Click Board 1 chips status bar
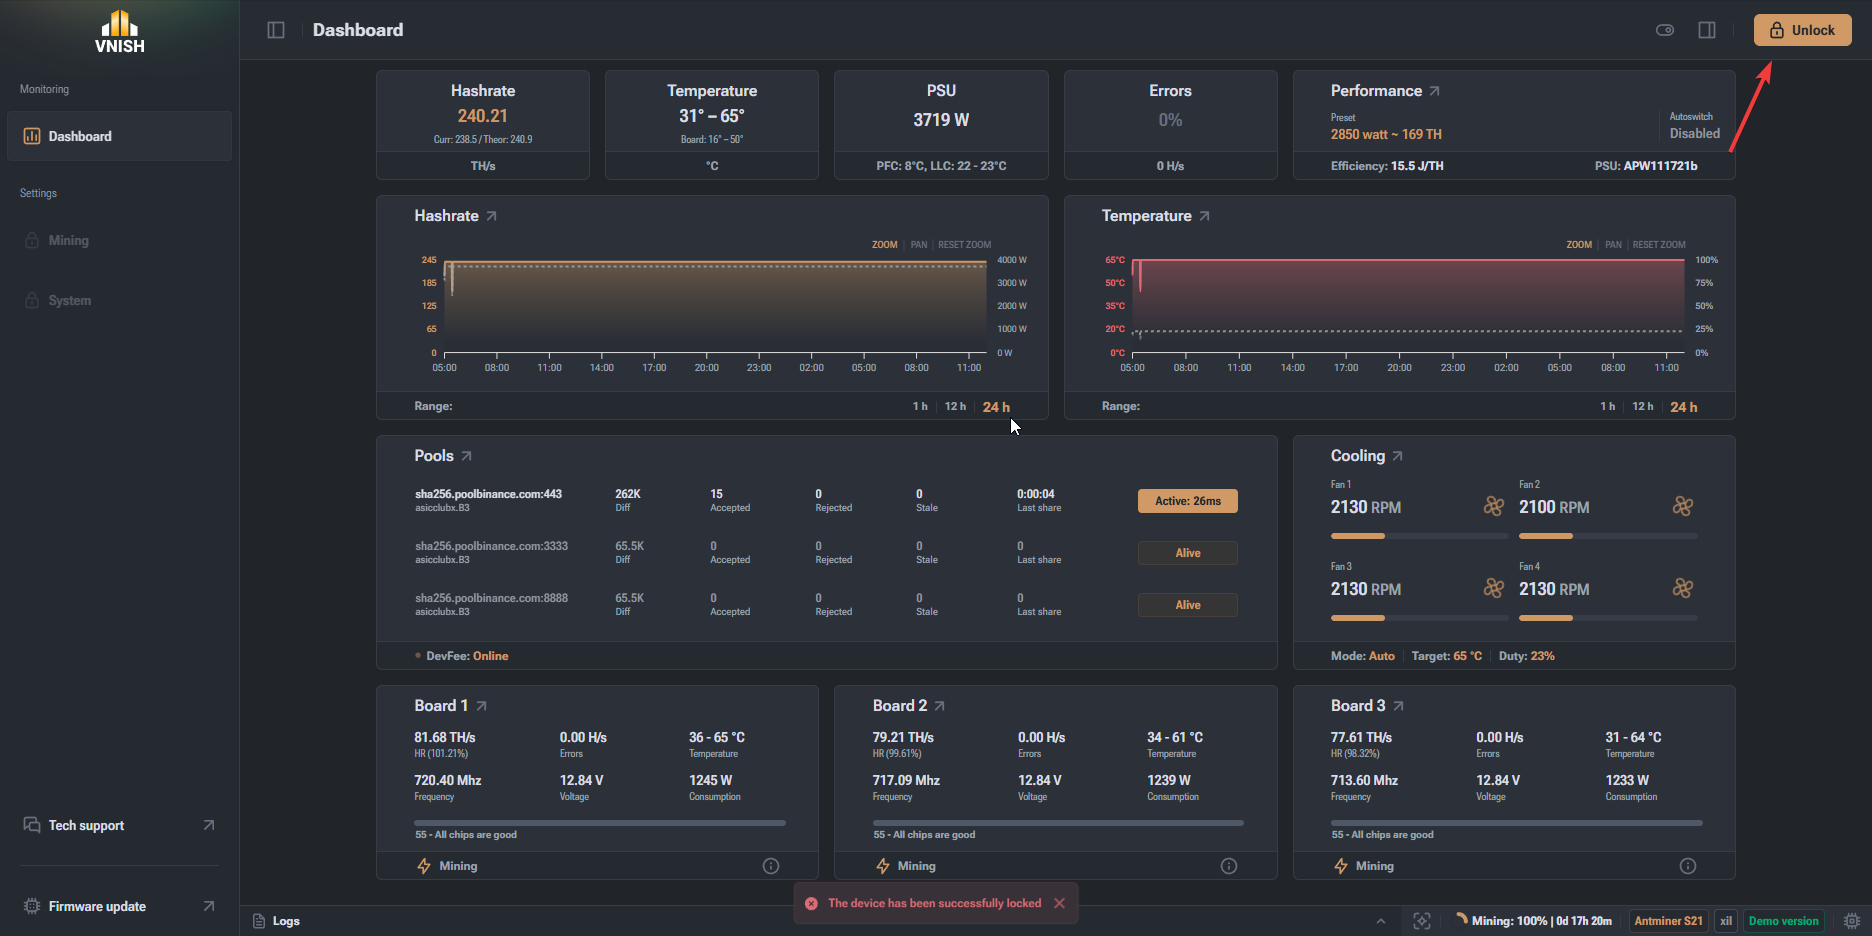Image resolution: width=1872 pixels, height=936 pixels. [600, 823]
